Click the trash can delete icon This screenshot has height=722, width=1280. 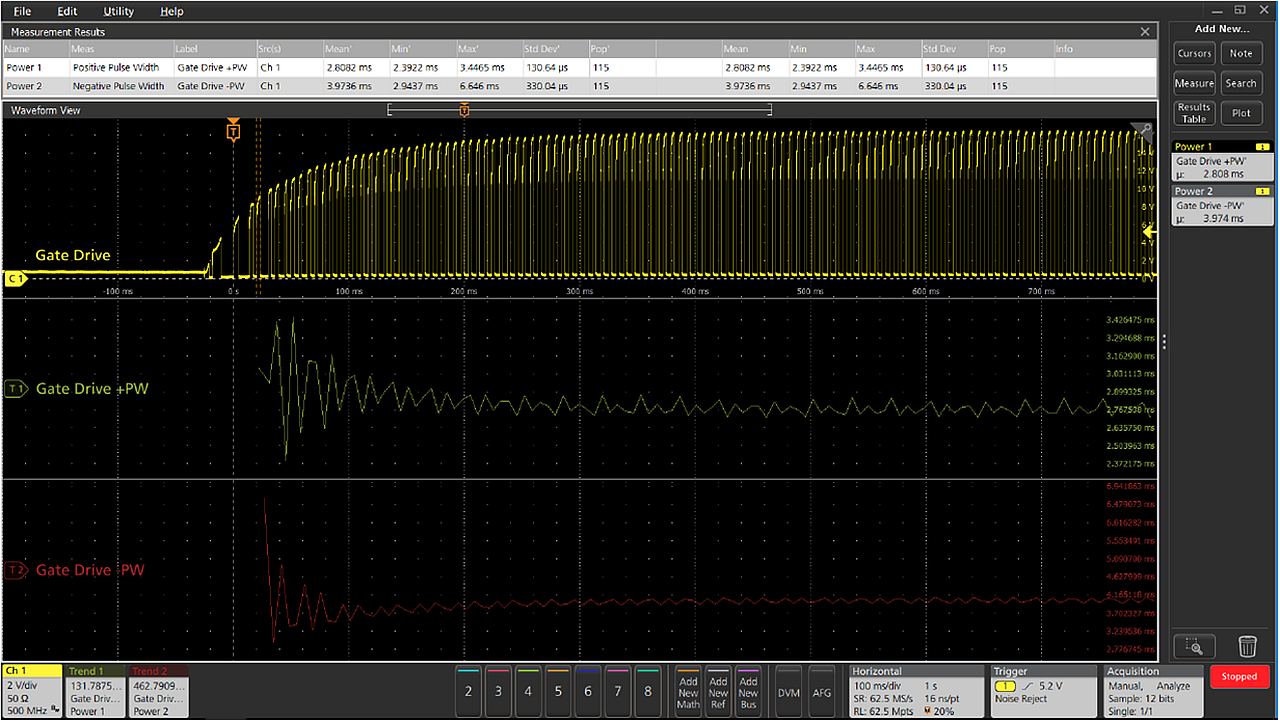pos(1247,646)
